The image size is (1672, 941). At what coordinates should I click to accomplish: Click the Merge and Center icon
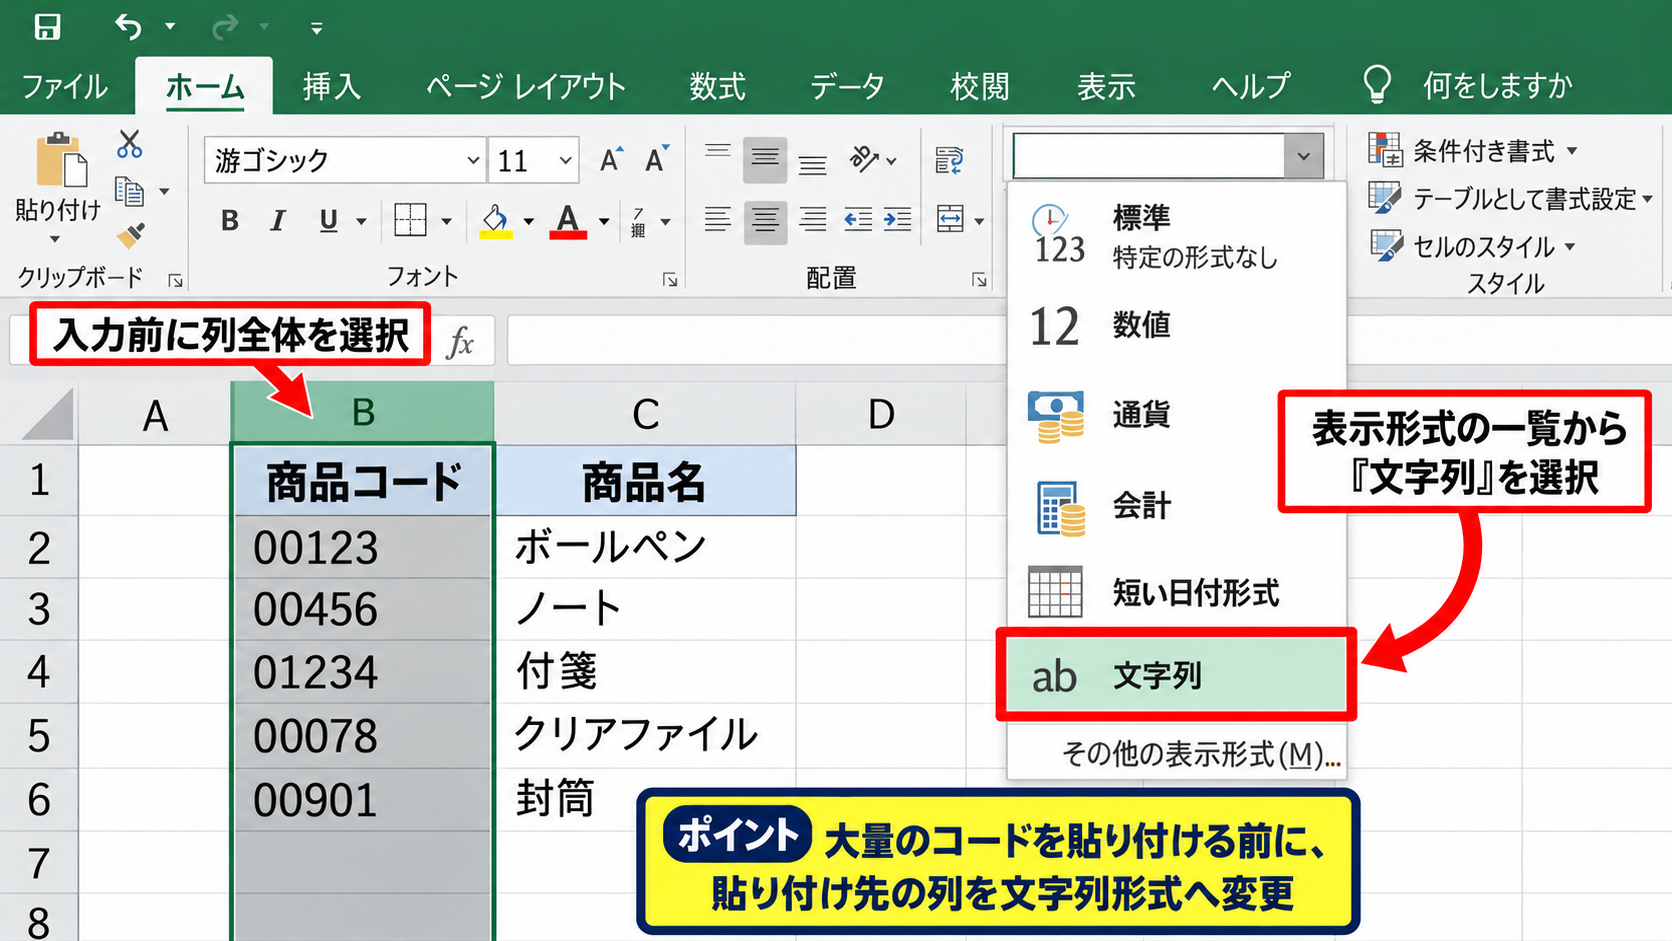950,219
